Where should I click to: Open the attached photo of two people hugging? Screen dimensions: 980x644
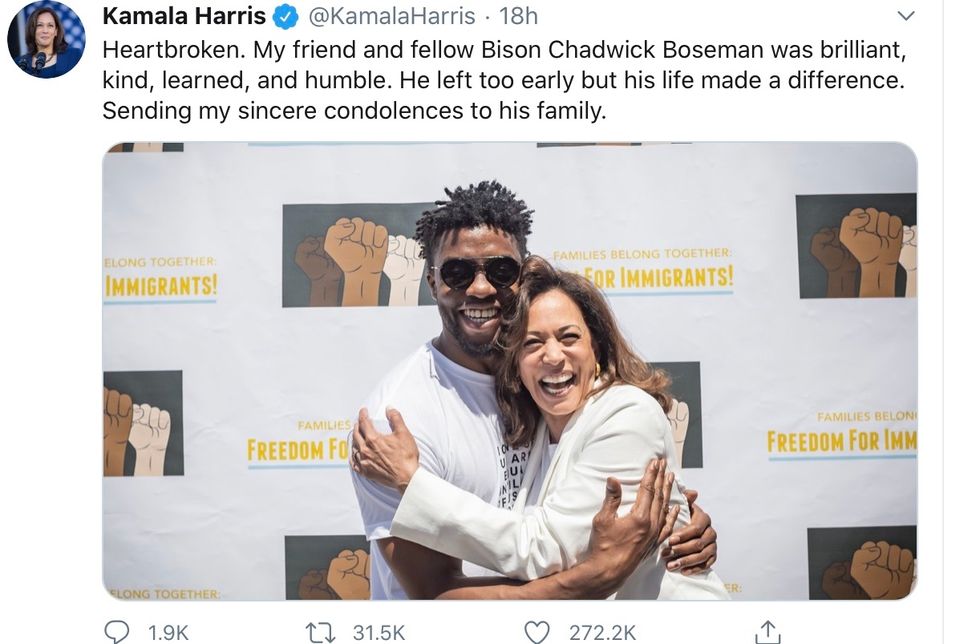(510, 371)
